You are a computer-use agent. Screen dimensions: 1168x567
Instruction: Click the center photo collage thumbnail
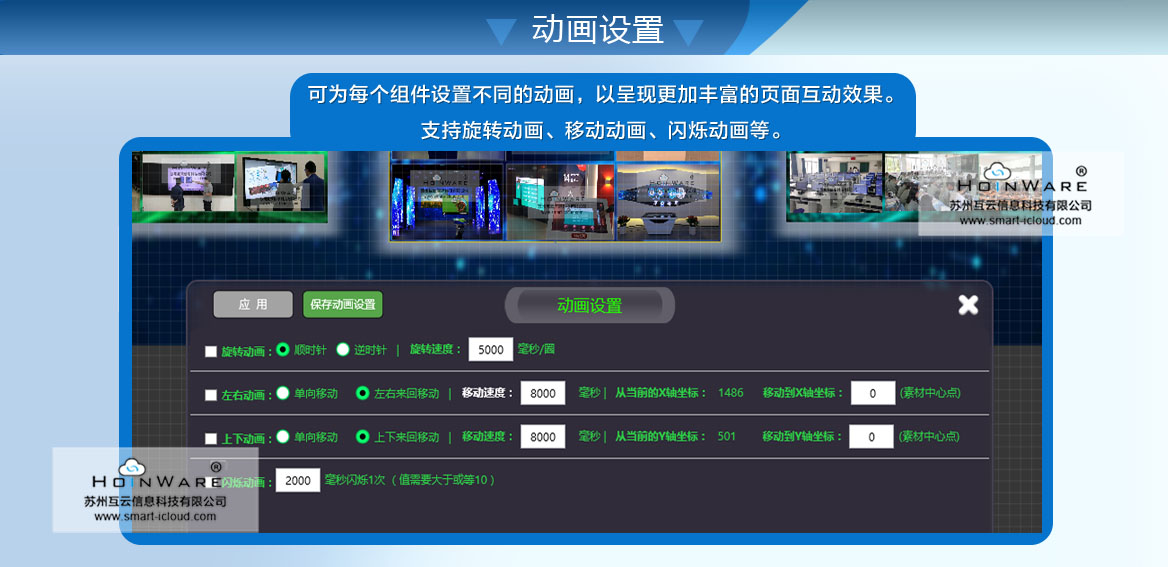tap(555, 197)
